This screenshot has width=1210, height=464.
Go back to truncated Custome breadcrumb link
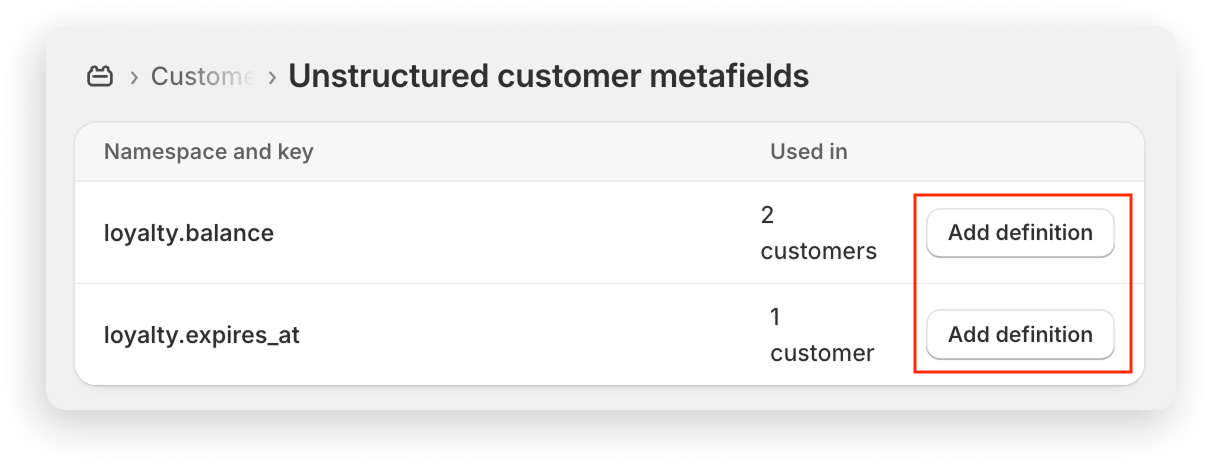point(203,76)
